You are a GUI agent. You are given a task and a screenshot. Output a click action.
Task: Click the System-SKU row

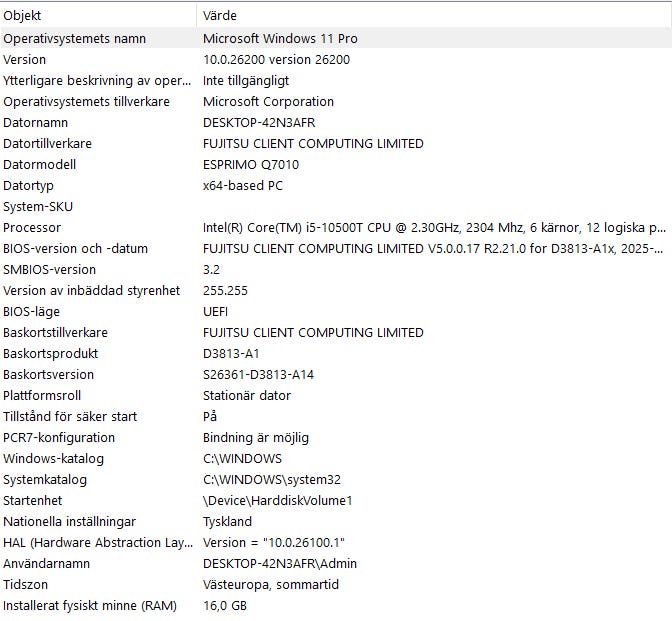click(336, 207)
